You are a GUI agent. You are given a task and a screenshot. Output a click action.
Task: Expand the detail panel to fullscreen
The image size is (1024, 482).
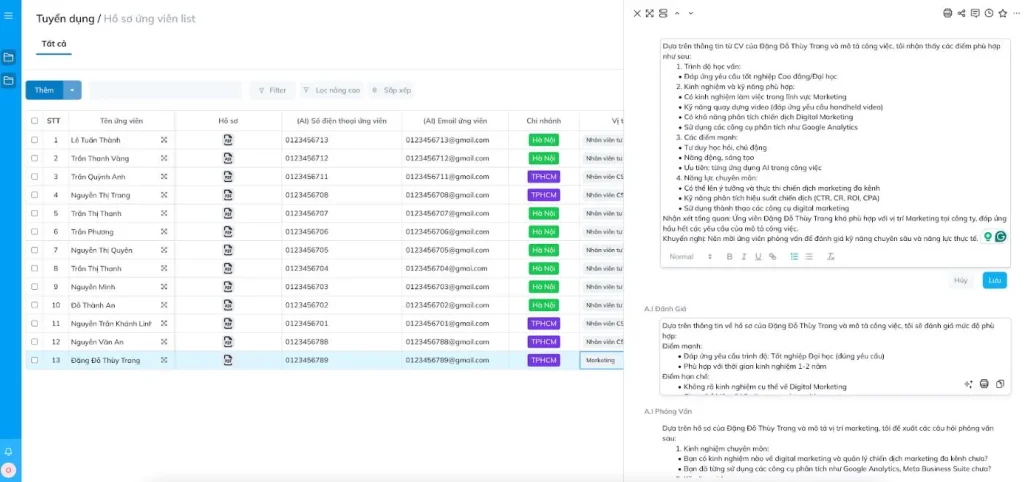pos(650,13)
